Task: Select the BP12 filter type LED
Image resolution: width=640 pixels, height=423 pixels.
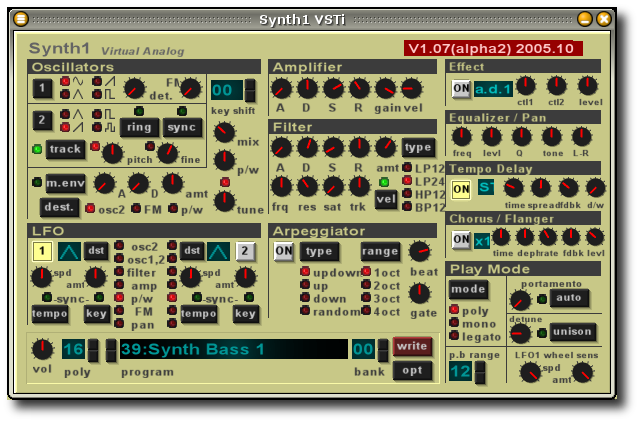Action: [407, 207]
